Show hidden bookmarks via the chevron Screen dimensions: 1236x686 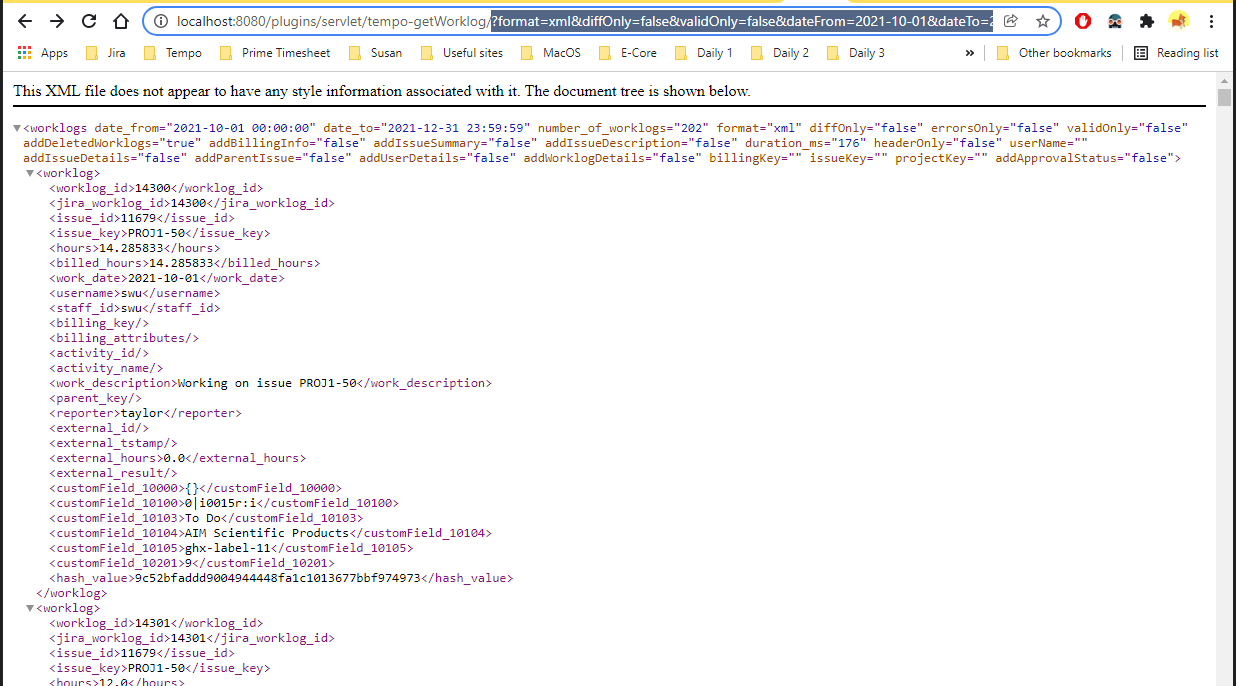point(968,52)
